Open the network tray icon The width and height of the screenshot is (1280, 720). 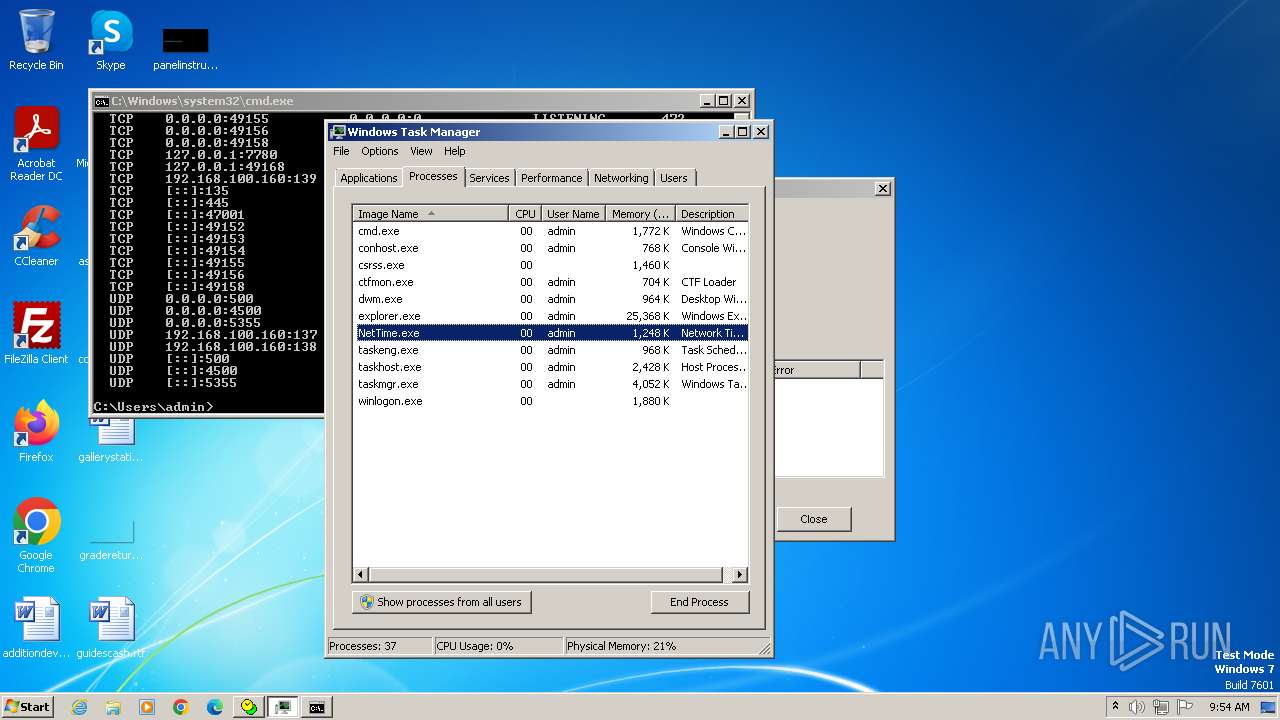coord(1161,707)
